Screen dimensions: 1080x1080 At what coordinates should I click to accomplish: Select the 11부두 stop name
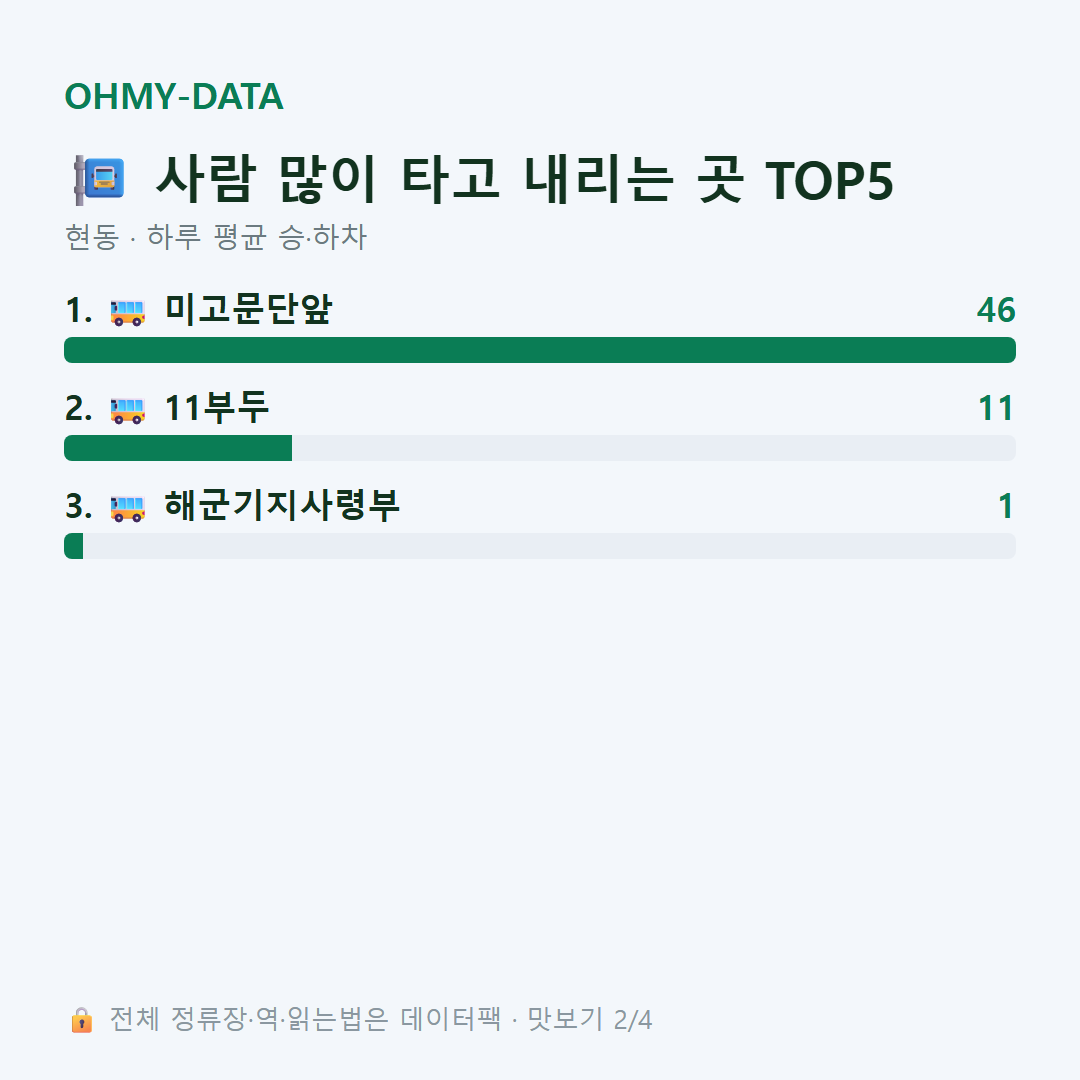pos(216,407)
